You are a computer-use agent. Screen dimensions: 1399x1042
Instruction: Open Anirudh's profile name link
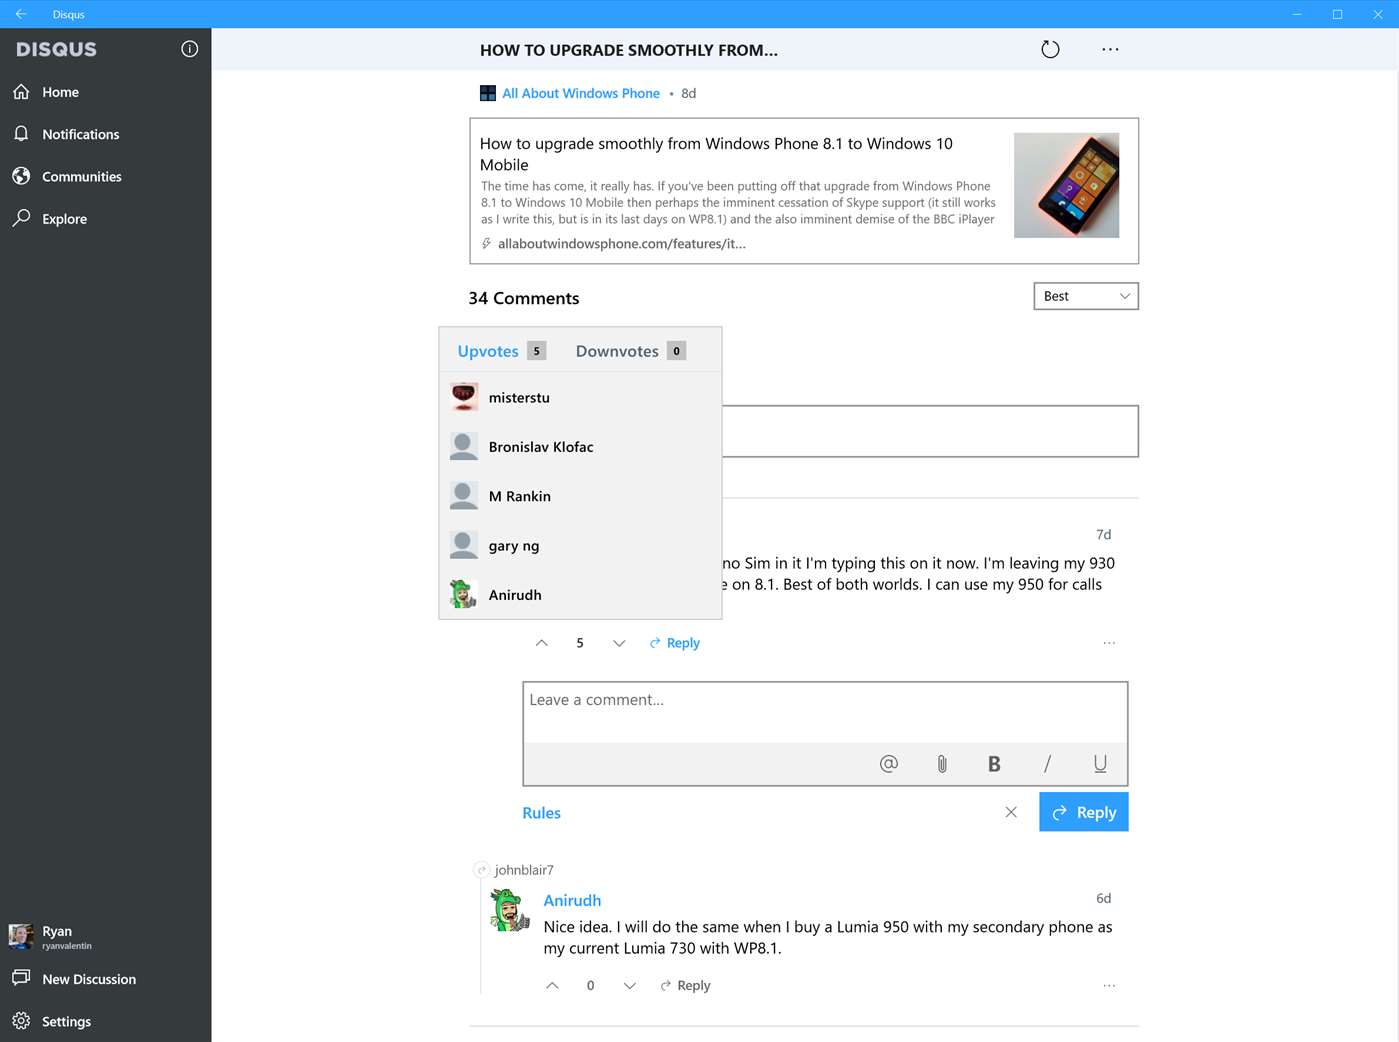572,900
